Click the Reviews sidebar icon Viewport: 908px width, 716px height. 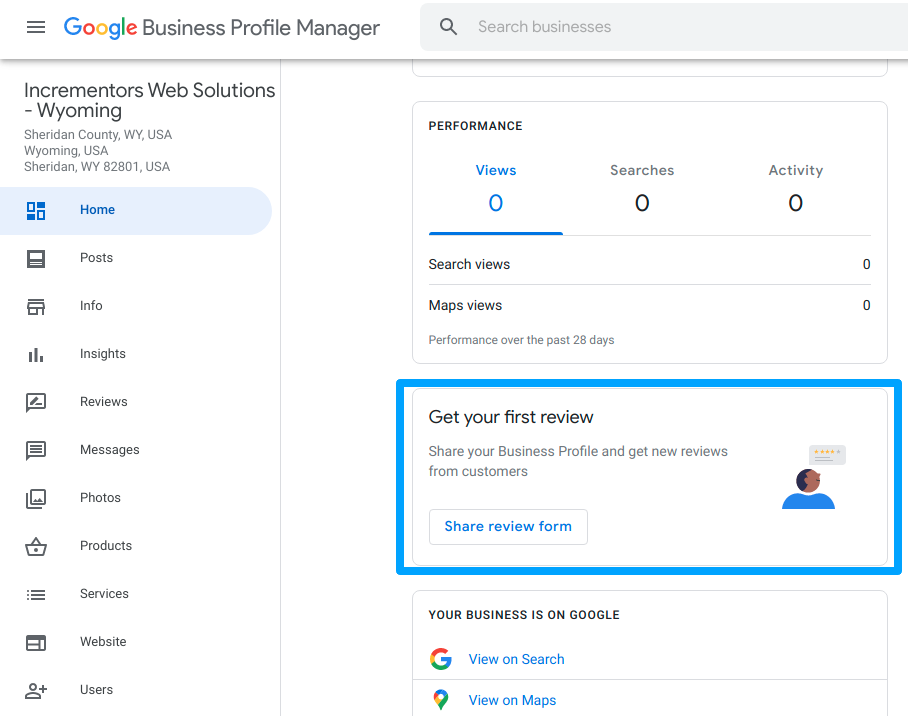coord(36,402)
